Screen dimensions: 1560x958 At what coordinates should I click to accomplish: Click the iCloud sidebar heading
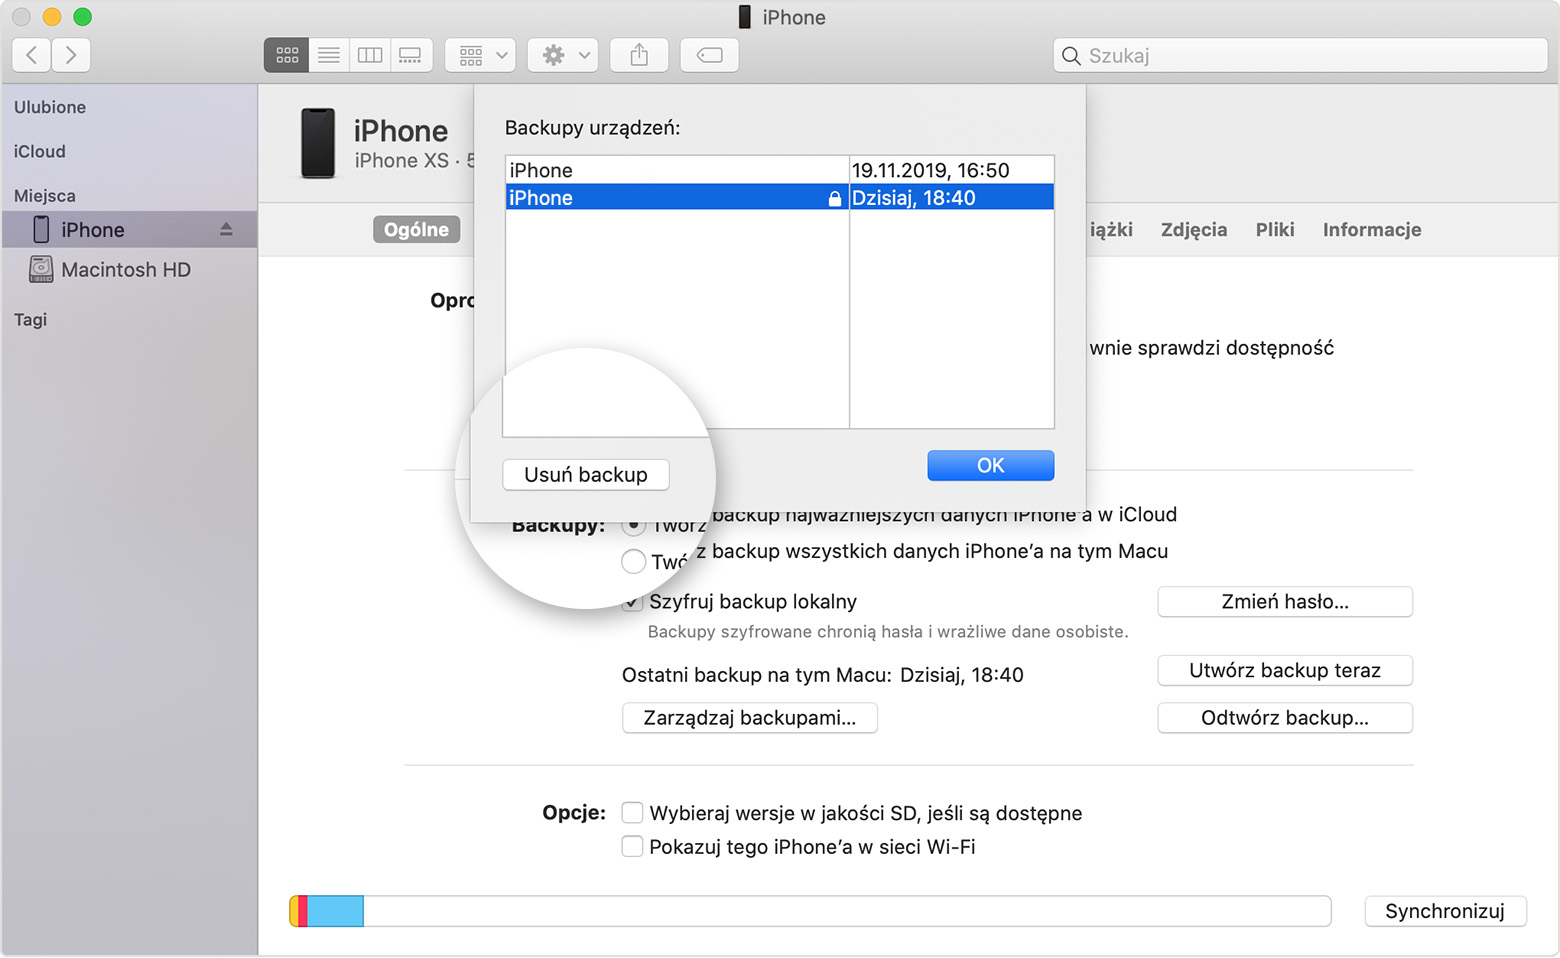click(40, 151)
